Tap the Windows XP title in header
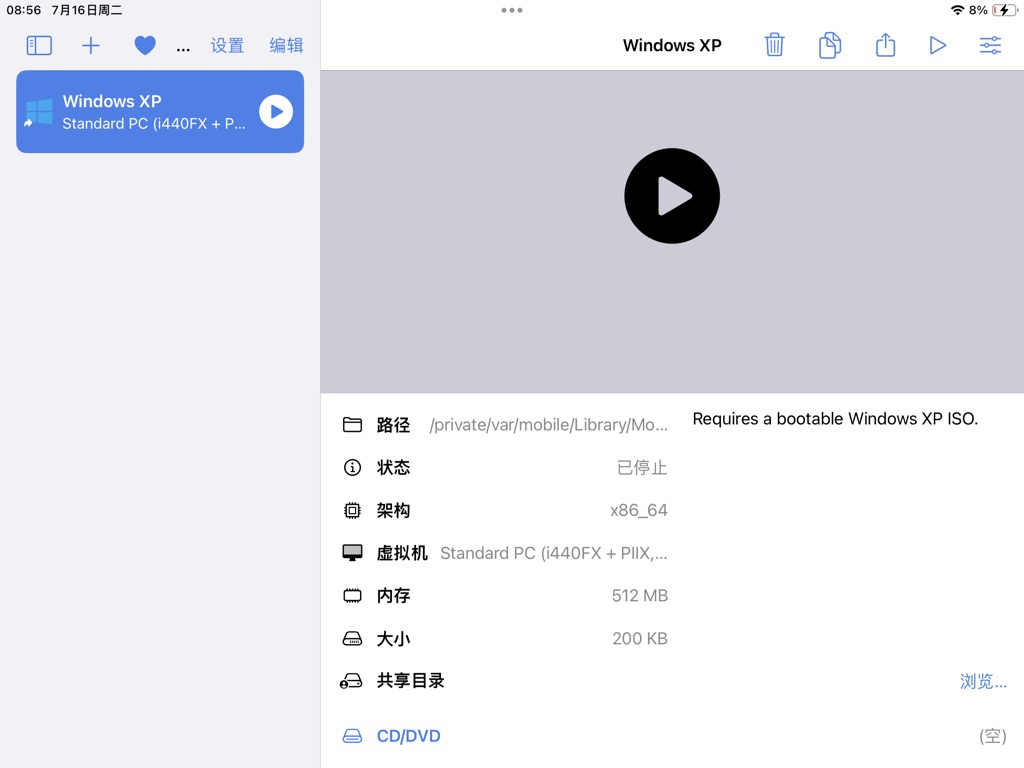 tap(672, 45)
